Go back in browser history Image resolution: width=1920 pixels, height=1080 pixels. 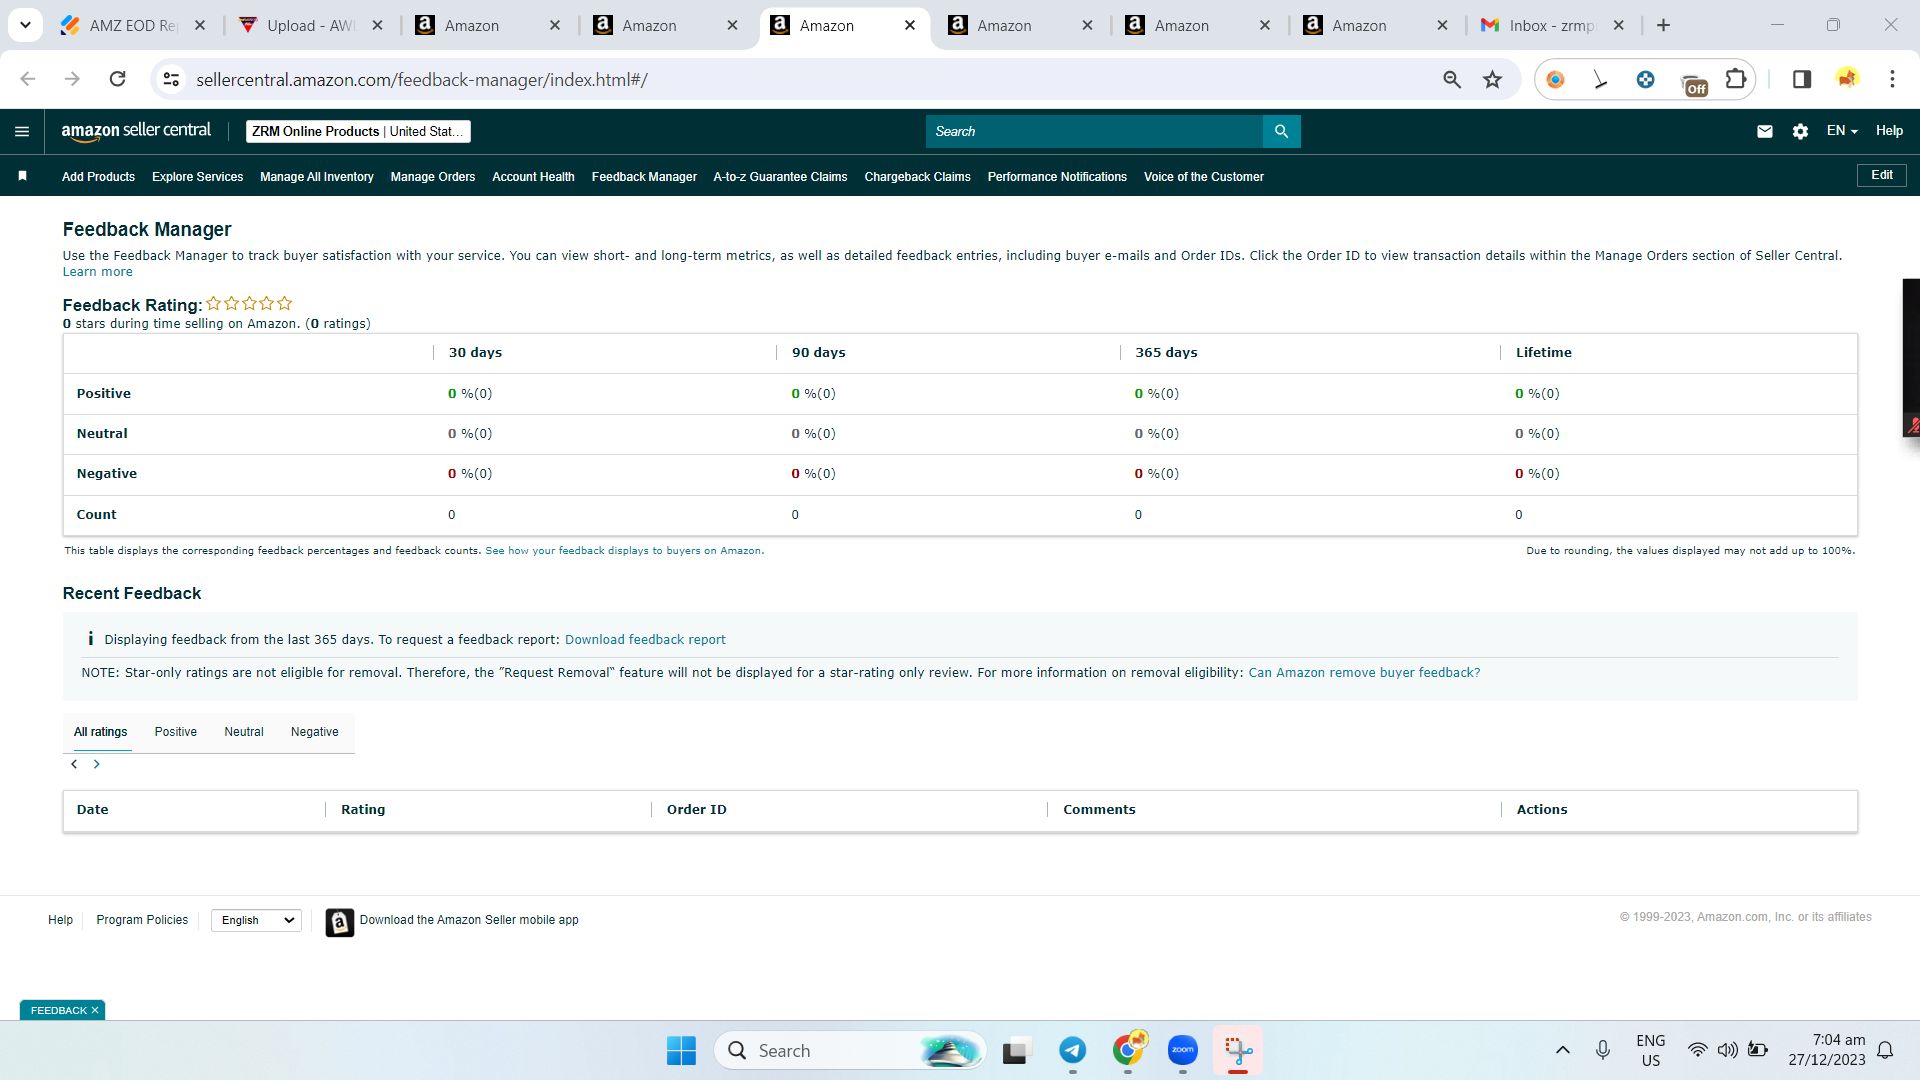click(28, 79)
